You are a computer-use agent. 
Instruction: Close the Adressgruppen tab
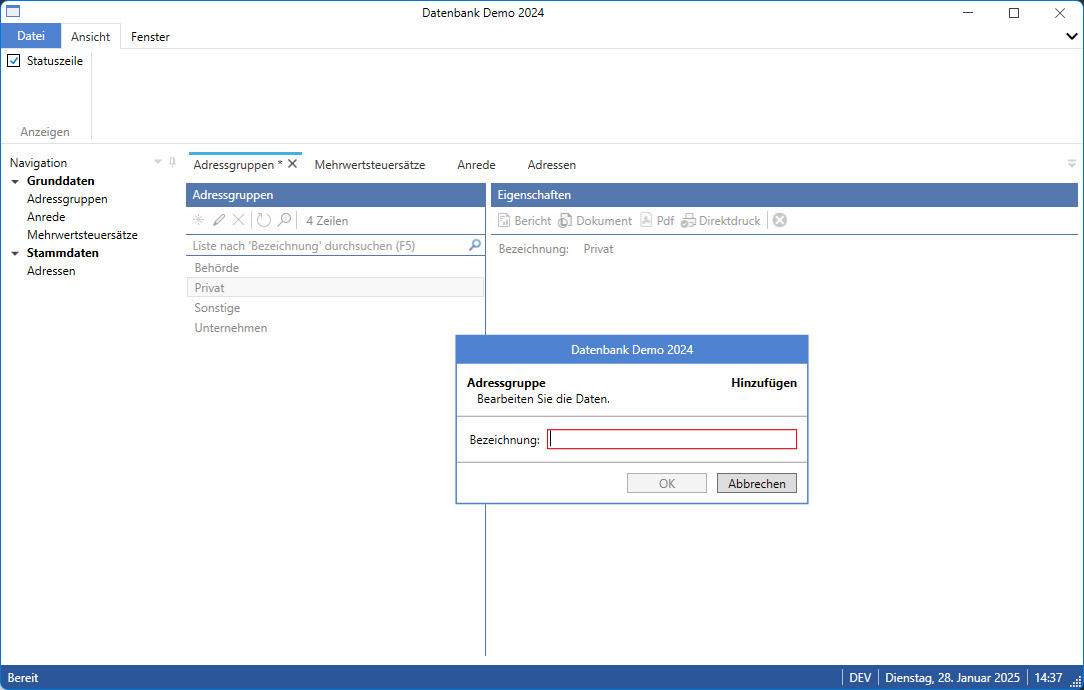pos(293,164)
